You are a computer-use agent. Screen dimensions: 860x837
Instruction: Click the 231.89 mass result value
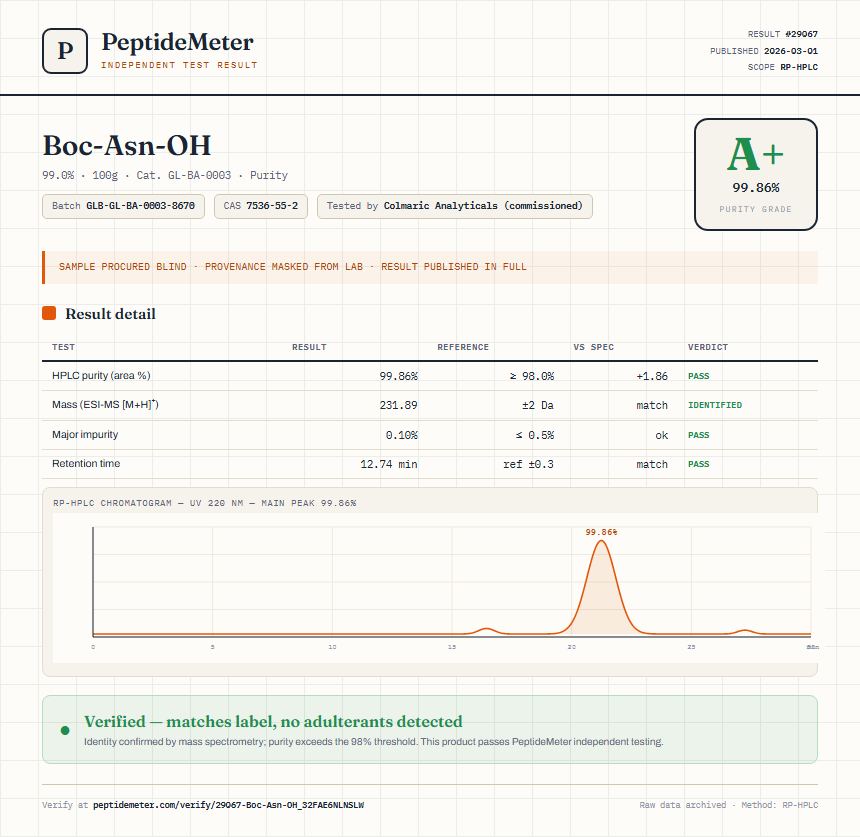point(398,405)
